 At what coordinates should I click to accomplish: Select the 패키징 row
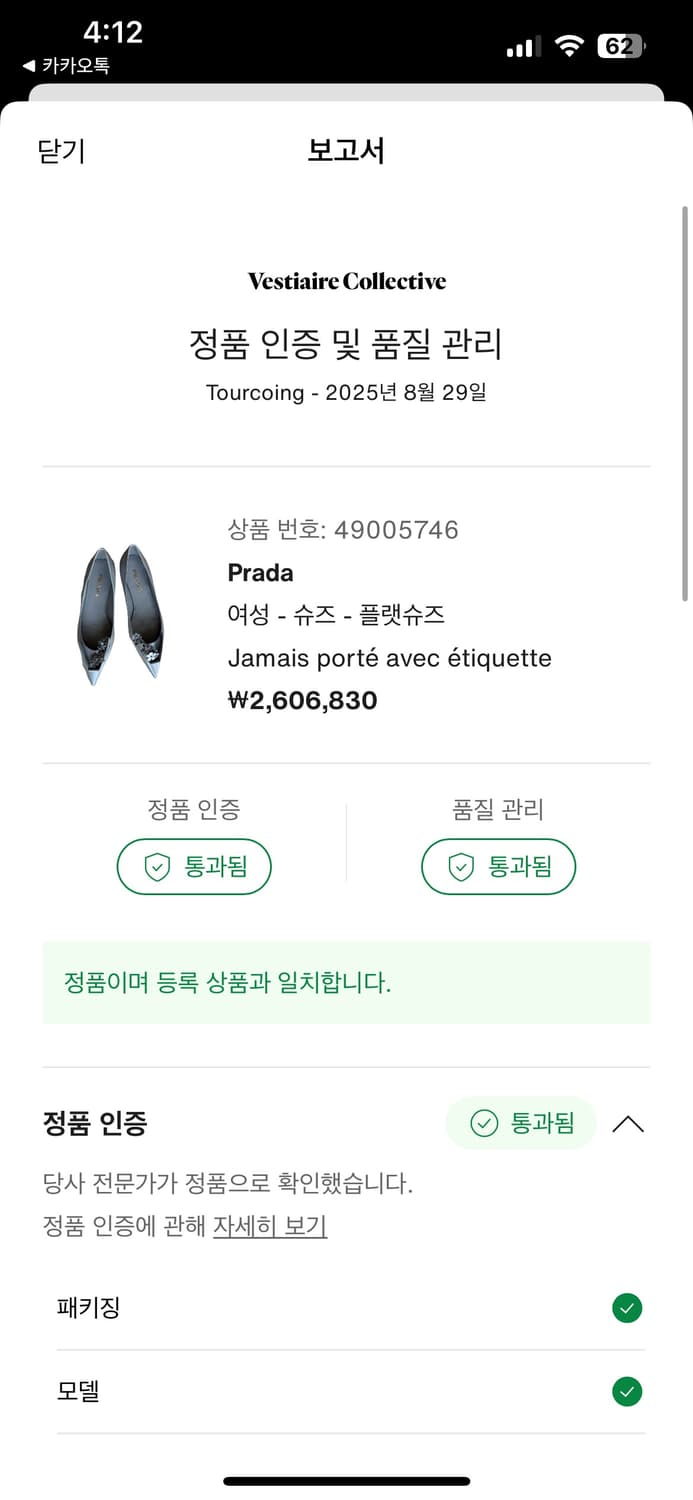(x=346, y=1308)
